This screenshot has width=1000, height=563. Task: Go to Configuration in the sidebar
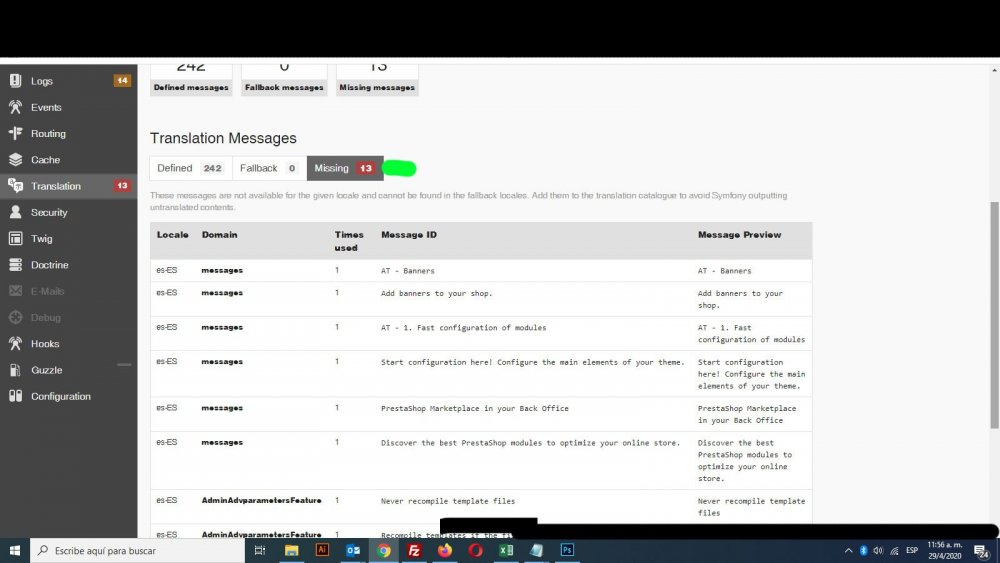tap(68, 396)
